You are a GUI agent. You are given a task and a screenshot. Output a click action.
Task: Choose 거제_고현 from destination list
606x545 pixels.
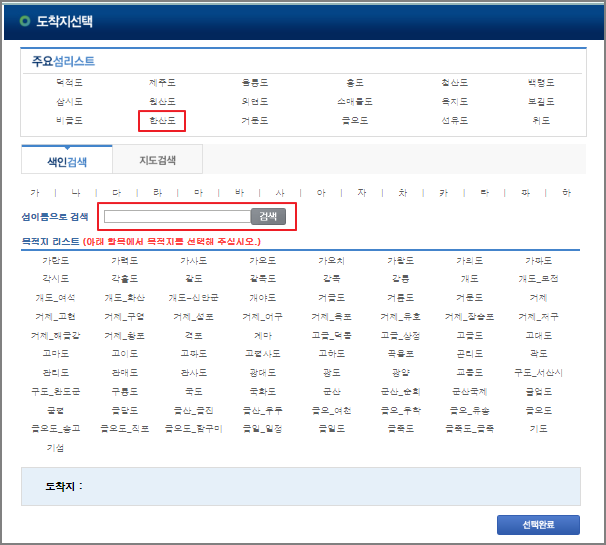pyautogui.click(x=55, y=317)
